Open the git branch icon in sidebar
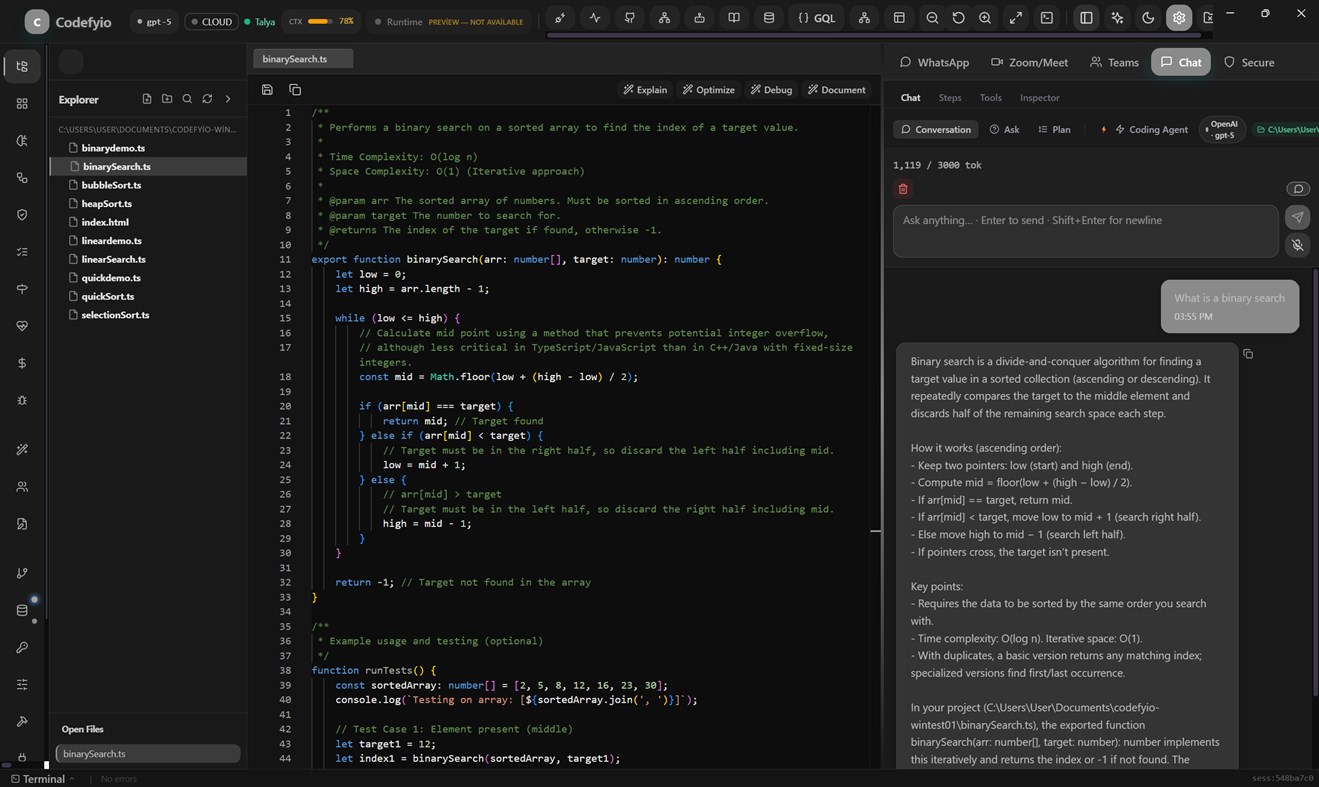Viewport: 1319px width, 787px height. [x=22, y=573]
